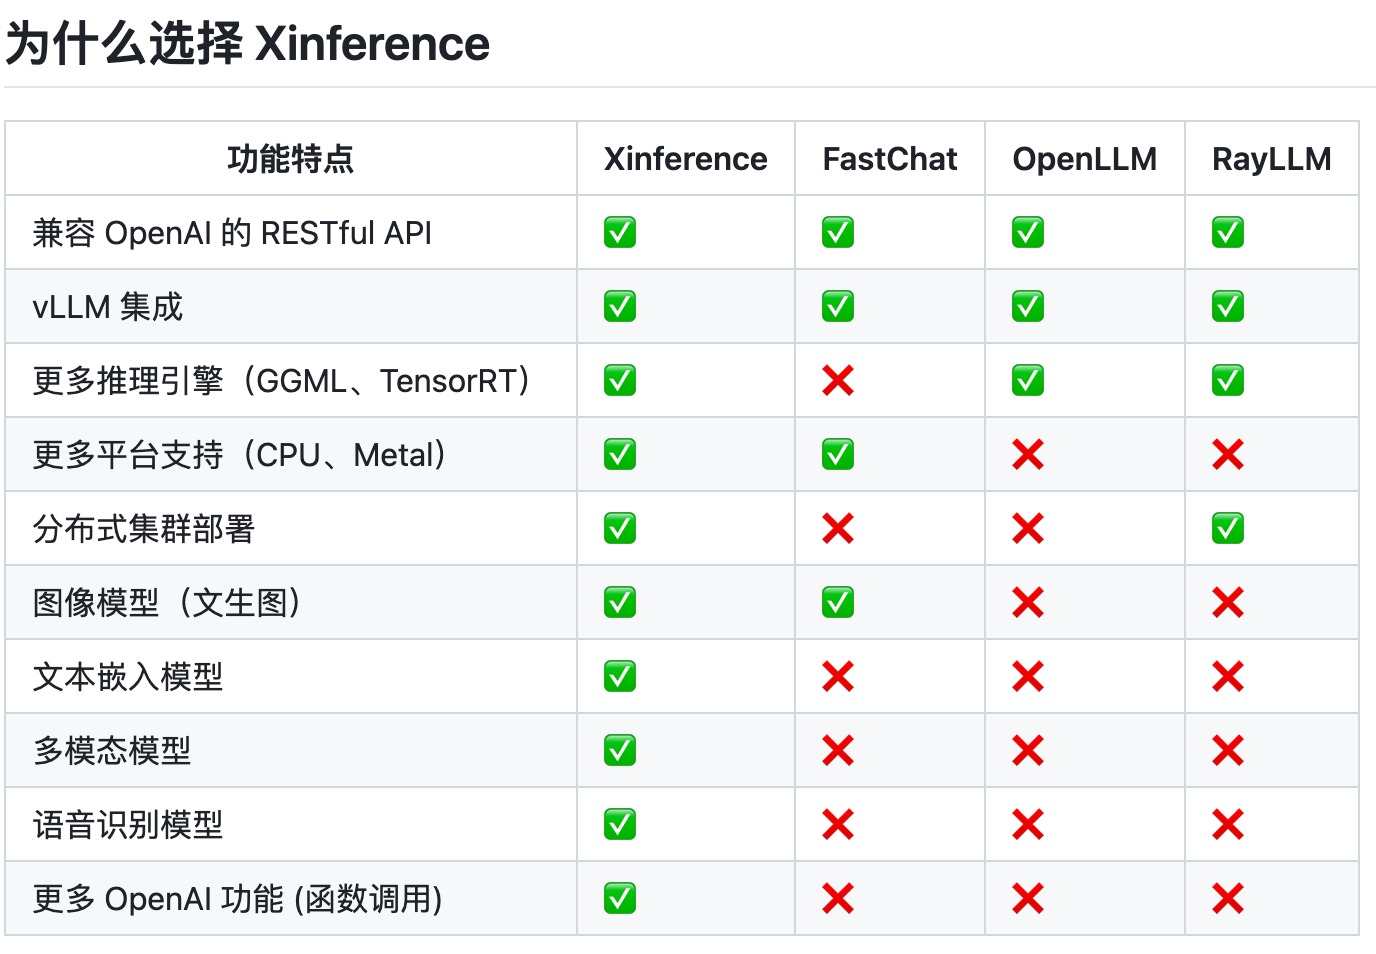
Task: Click the OpenLLM red cross for 函数调用 row
Action: pyautogui.click(x=1028, y=898)
